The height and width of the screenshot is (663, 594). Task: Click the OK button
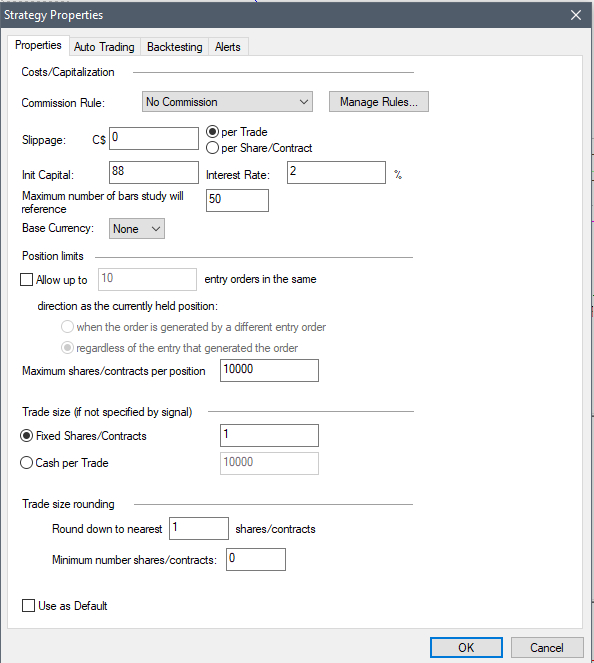pyautogui.click(x=466, y=648)
